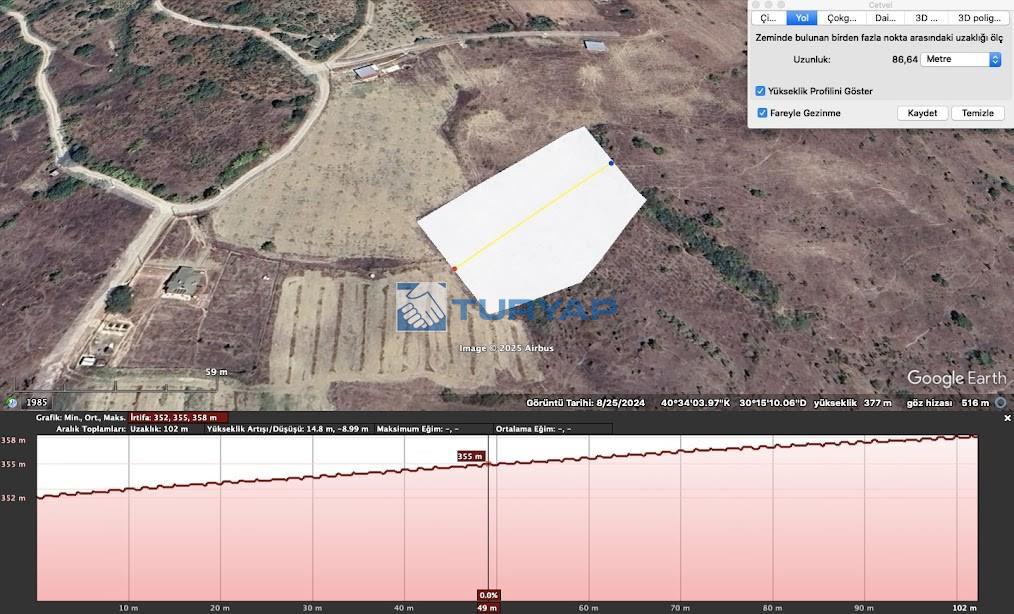
Task: Switch to the Çokg... polygon tab
Action: pyautogui.click(x=841, y=18)
